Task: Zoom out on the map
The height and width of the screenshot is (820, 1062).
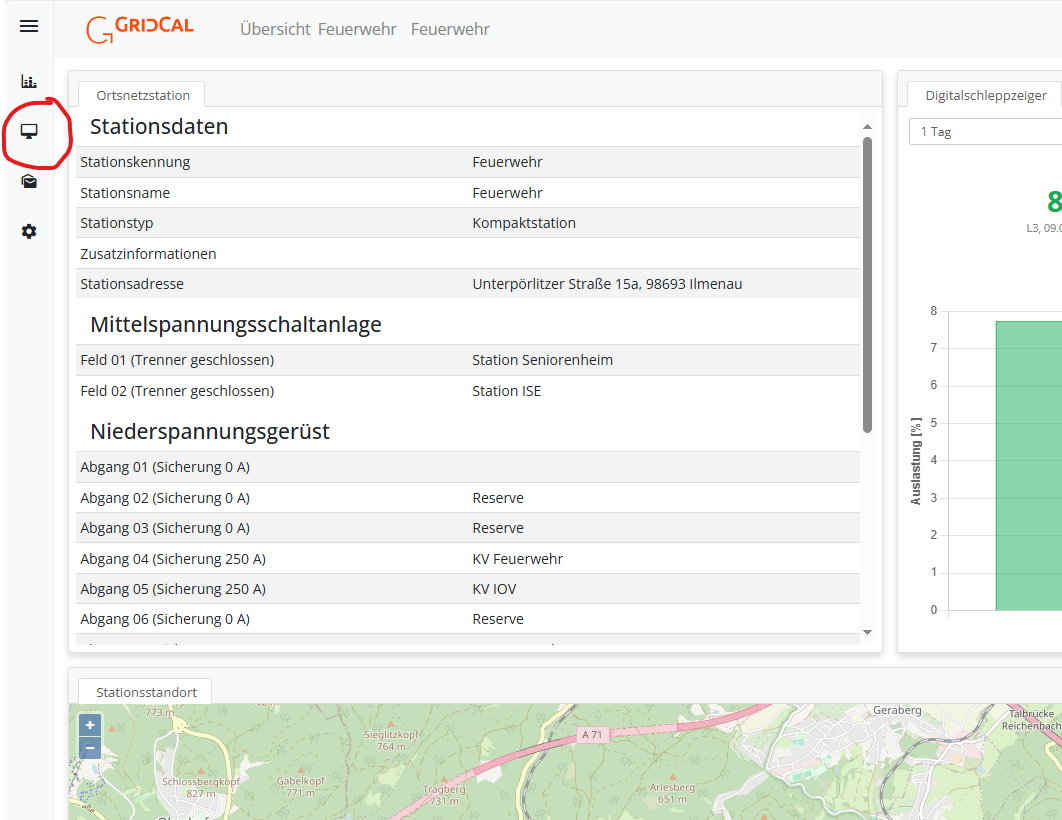Action: coord(90,748)
